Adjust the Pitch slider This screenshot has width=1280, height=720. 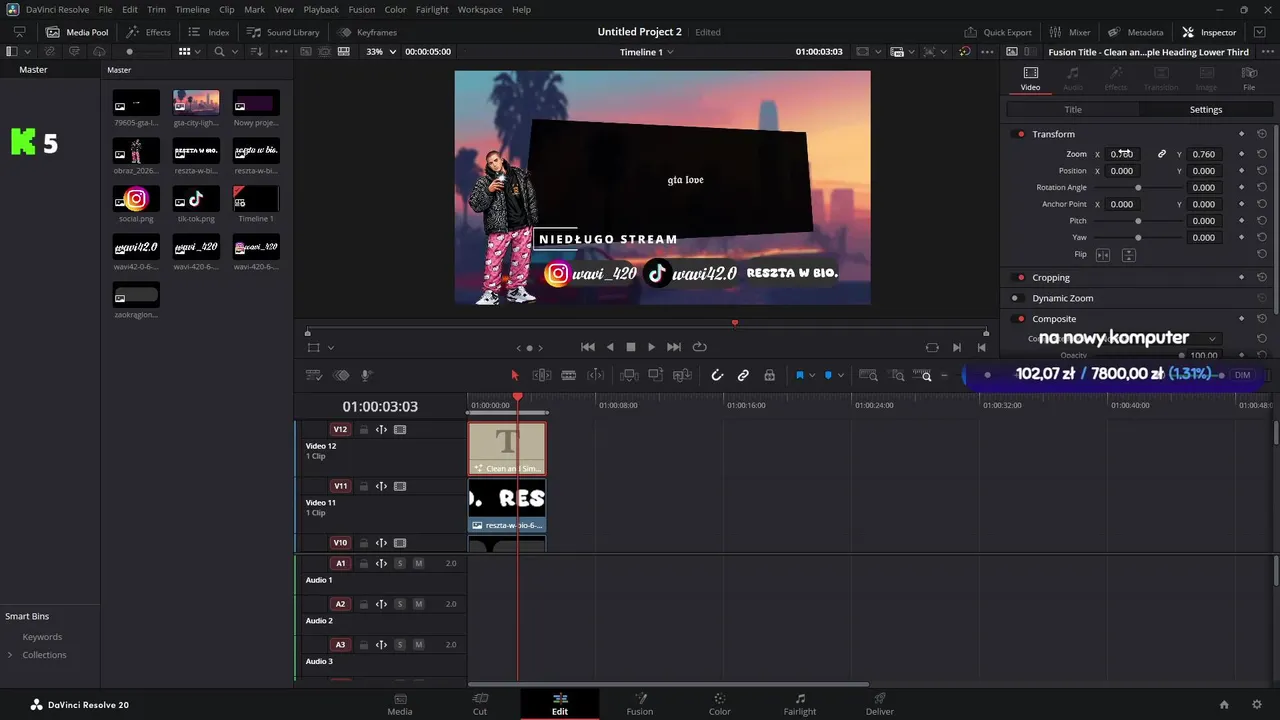[x=1138, y=221]
